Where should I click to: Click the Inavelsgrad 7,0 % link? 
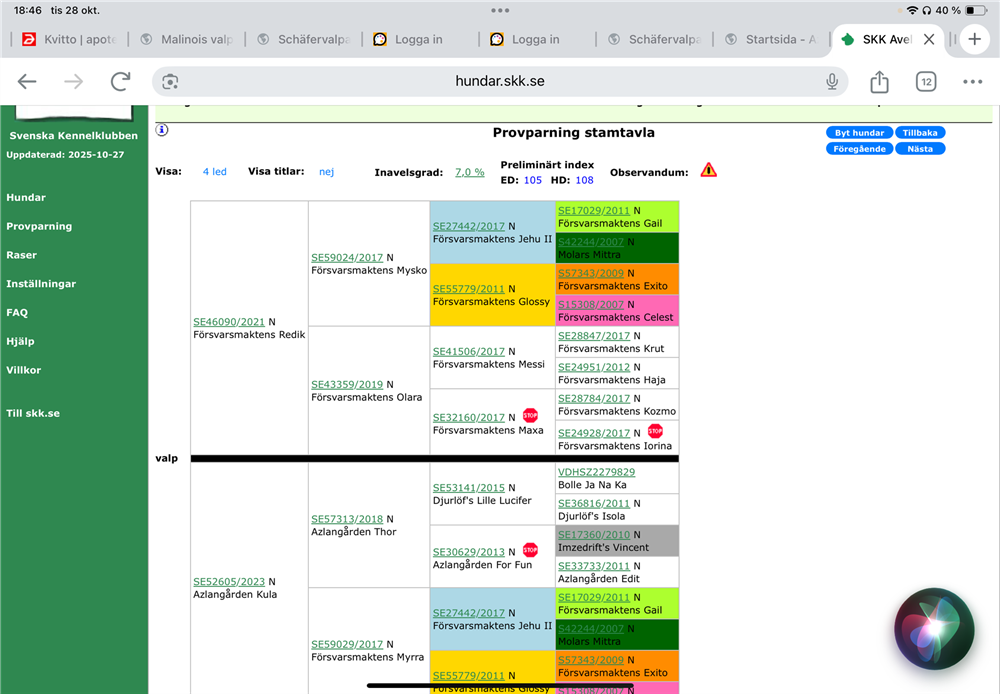(469, 172)
